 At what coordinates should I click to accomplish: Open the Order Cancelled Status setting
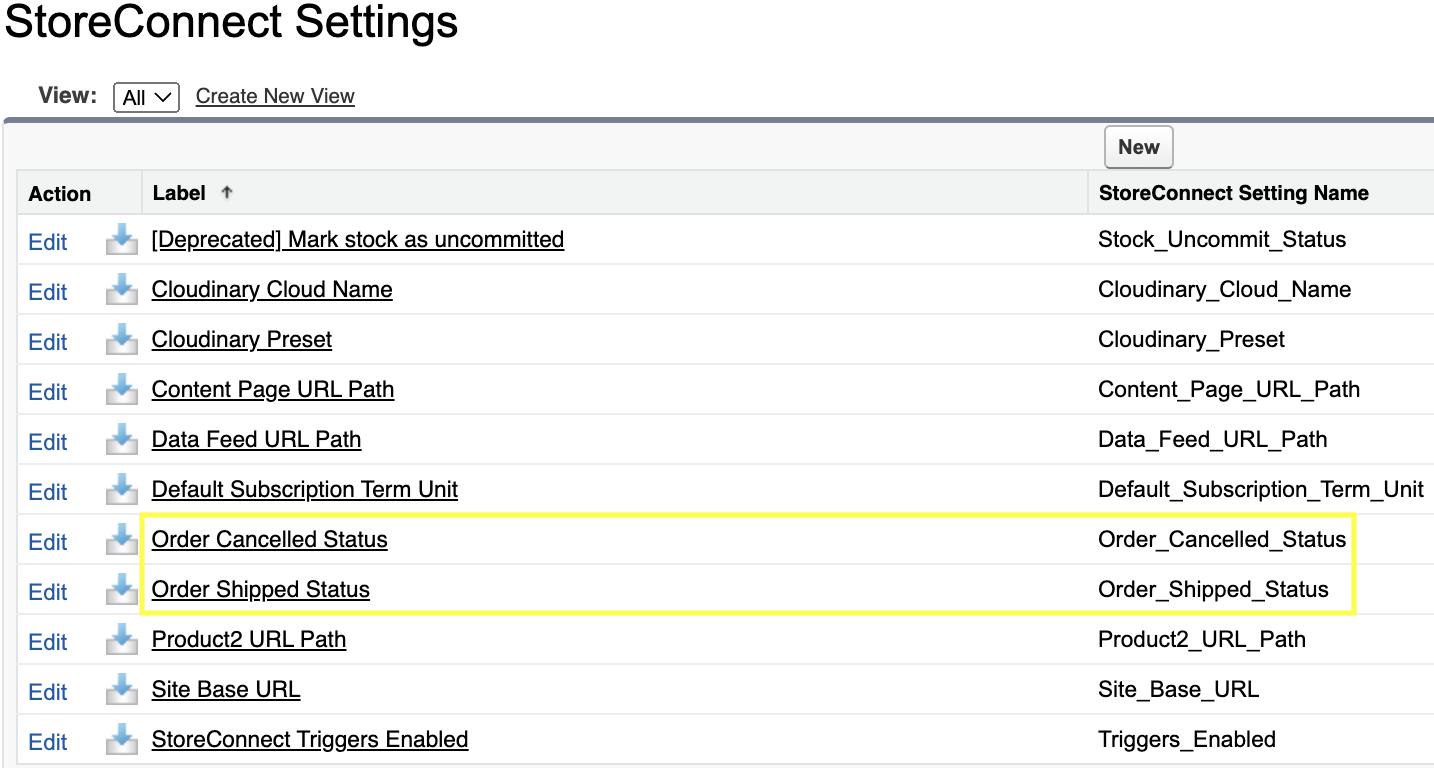click(269, 539)
